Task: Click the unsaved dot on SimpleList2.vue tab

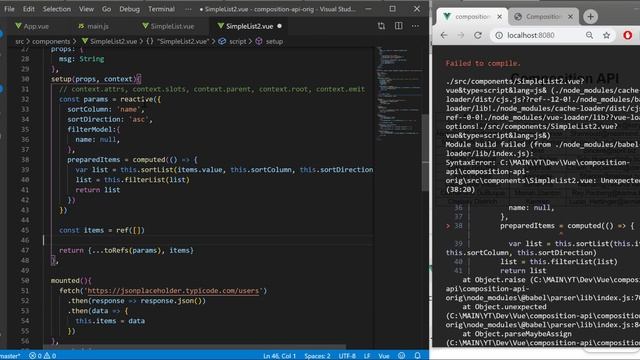Action: pyautogui.click(x=280, y=26)
